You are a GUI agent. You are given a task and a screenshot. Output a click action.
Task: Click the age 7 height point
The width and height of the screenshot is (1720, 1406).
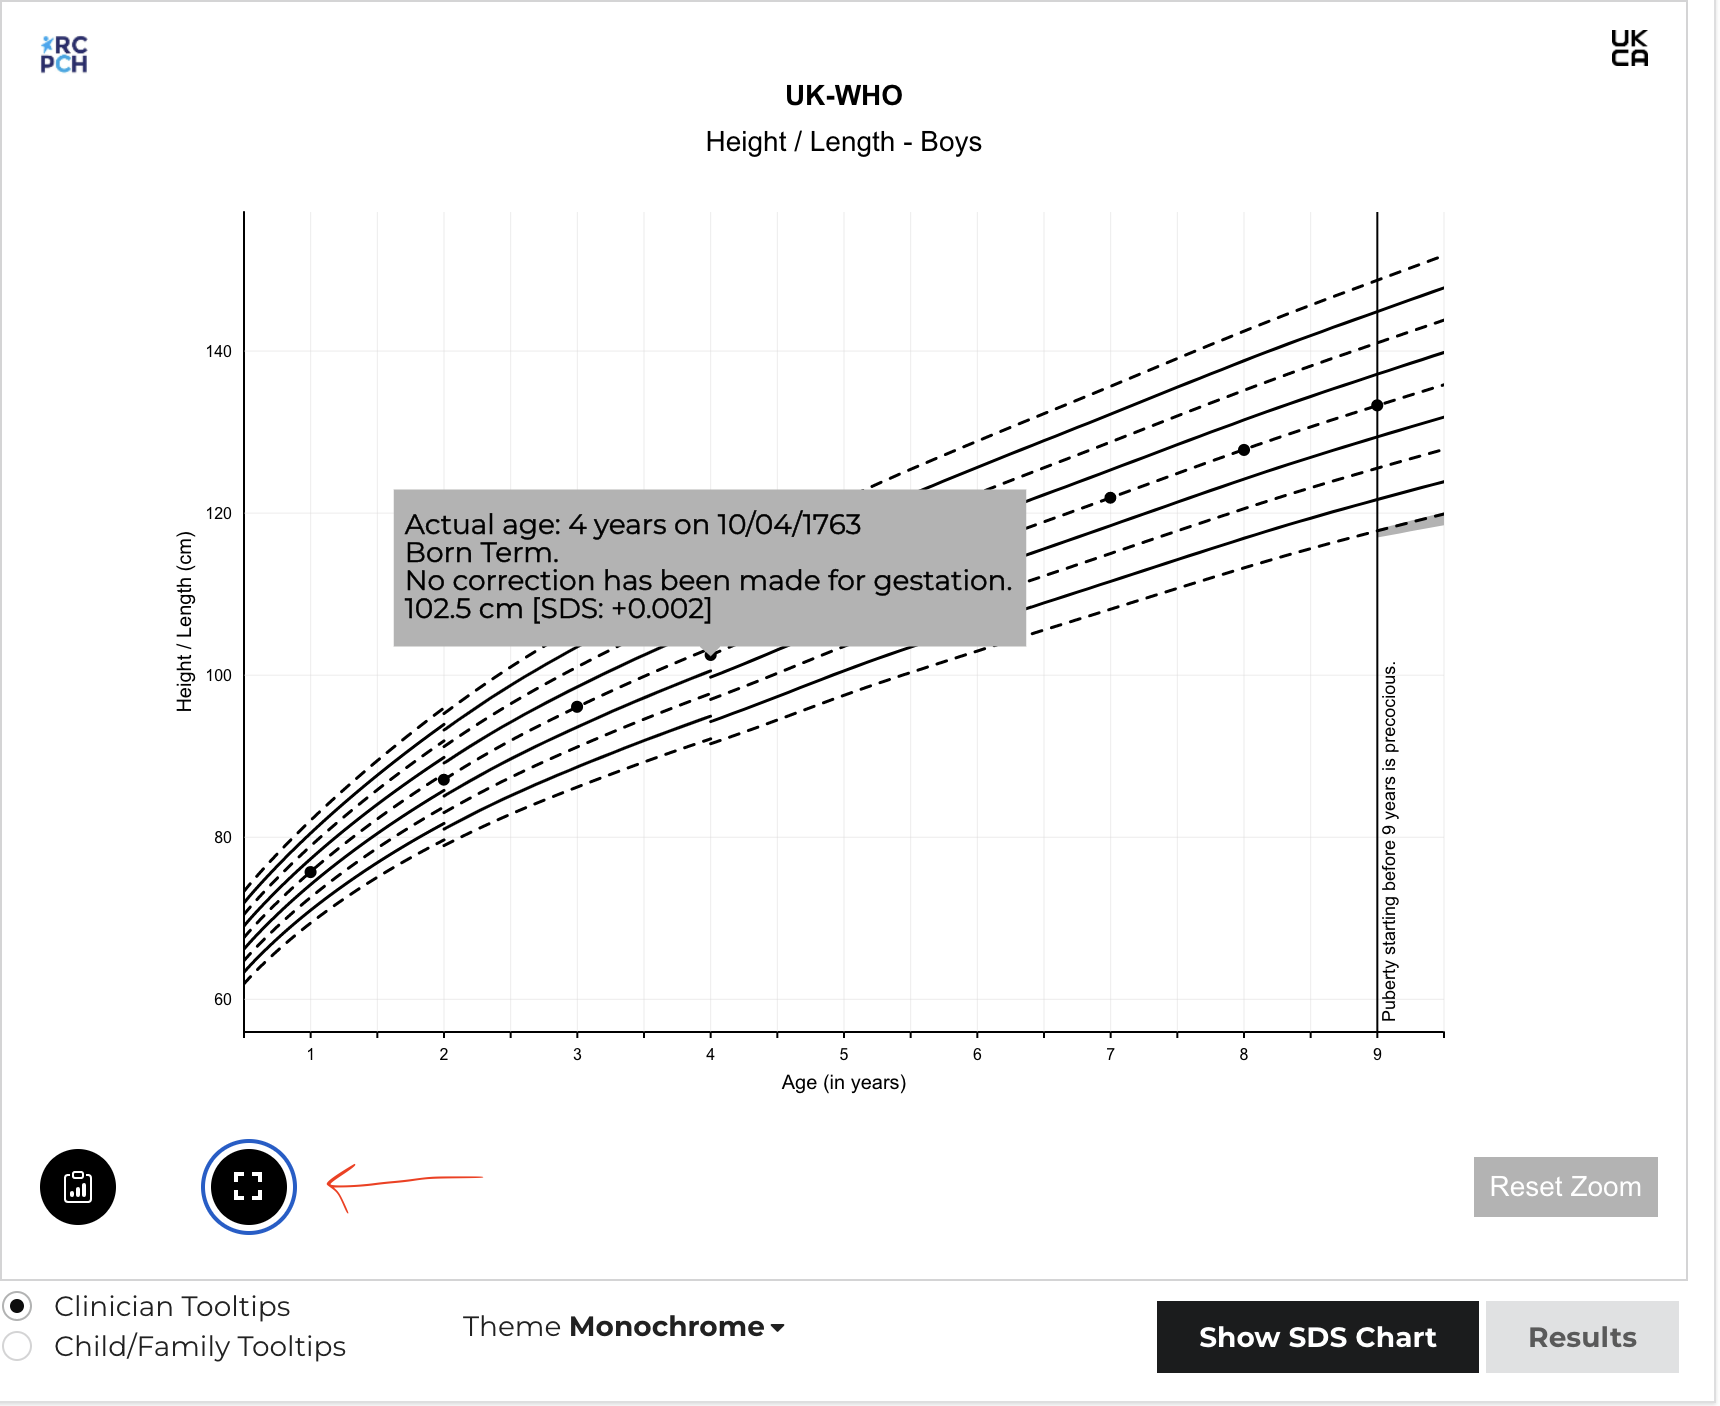[x=1110, y=497]
